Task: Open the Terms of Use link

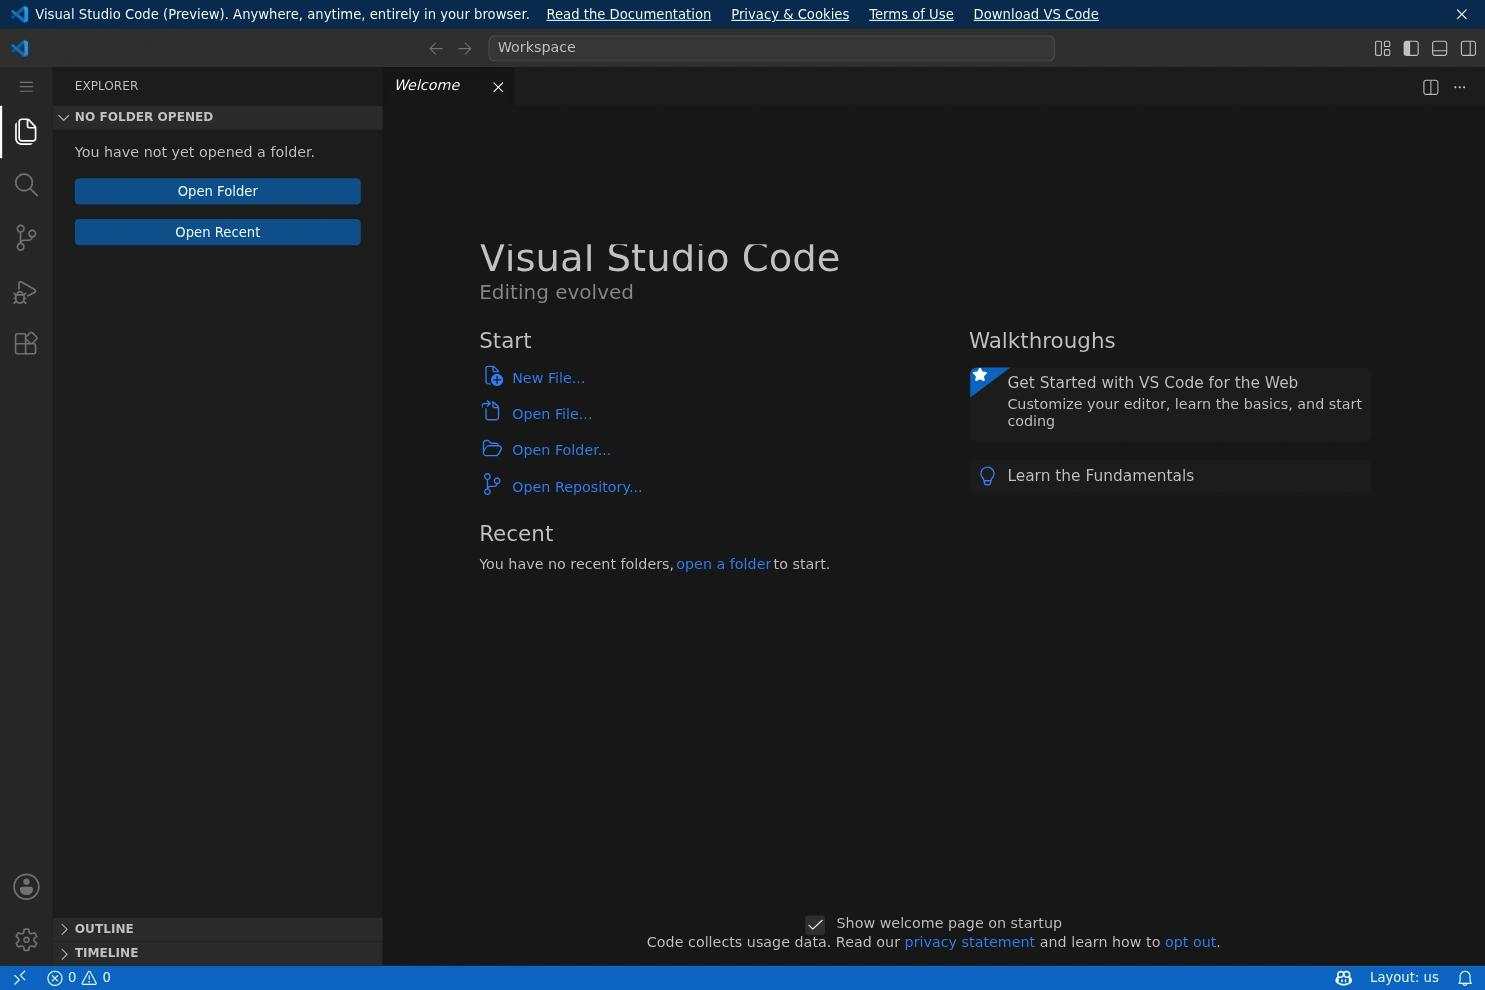Action: (911, 14)
